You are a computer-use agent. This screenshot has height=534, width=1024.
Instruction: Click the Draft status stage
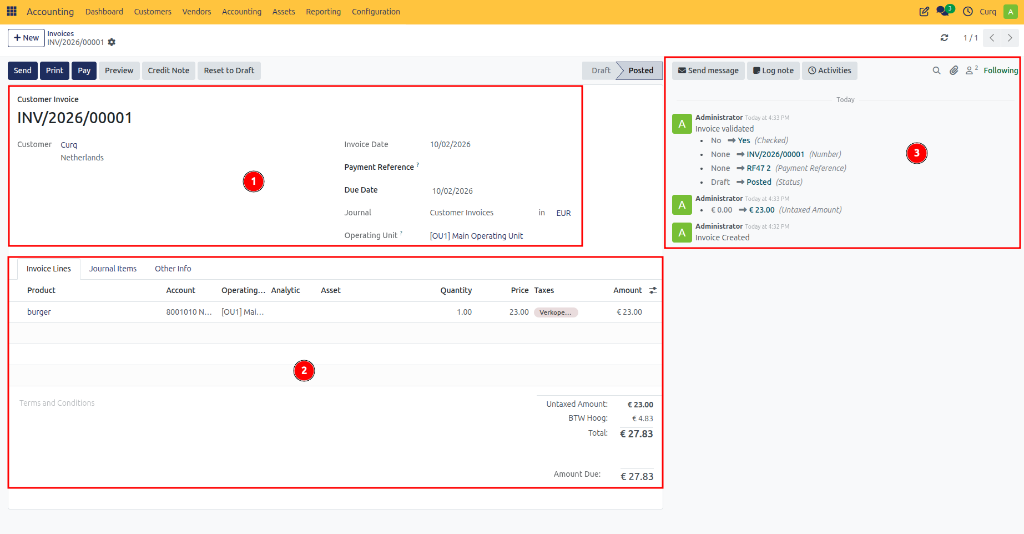[600, 71]
